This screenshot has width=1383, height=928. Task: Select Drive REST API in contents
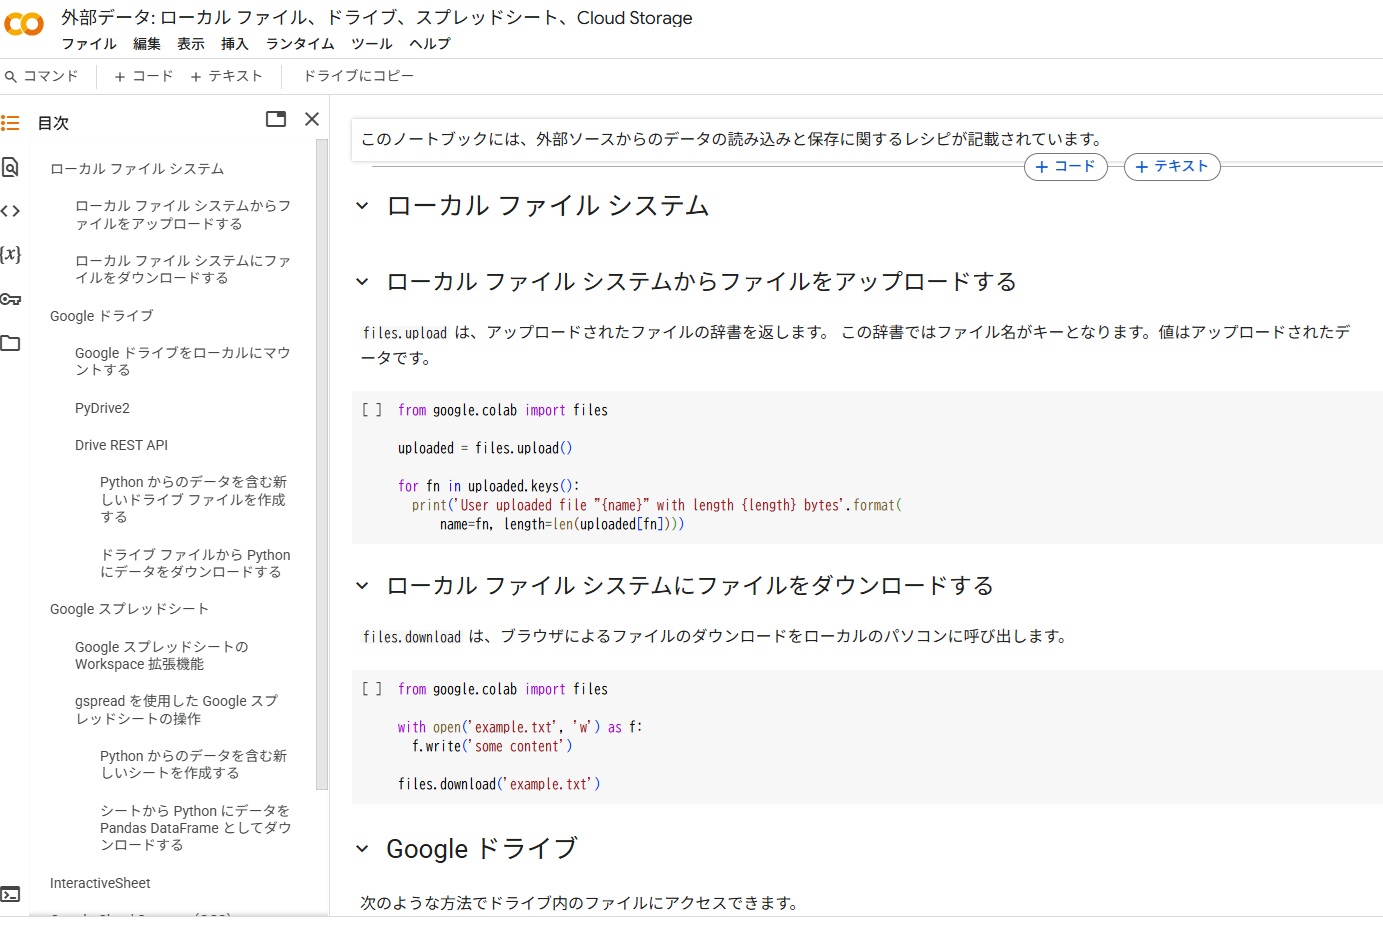(121, 445)
